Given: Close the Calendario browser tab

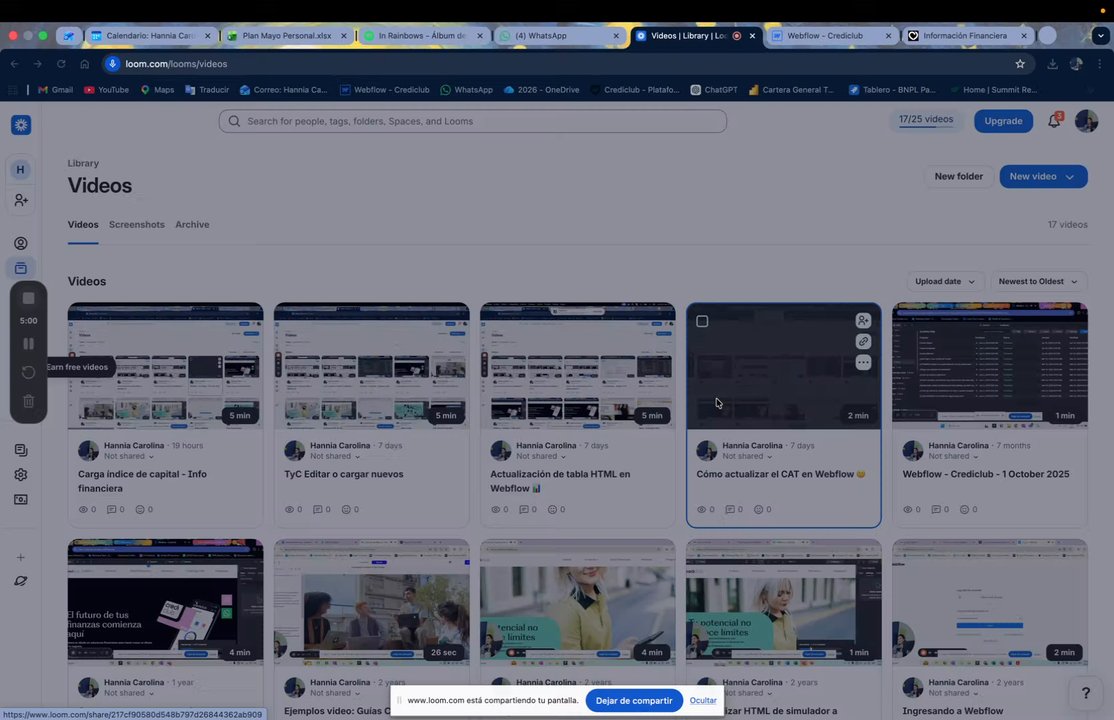Looking at the screenshot, I should (x=207, y=36).
